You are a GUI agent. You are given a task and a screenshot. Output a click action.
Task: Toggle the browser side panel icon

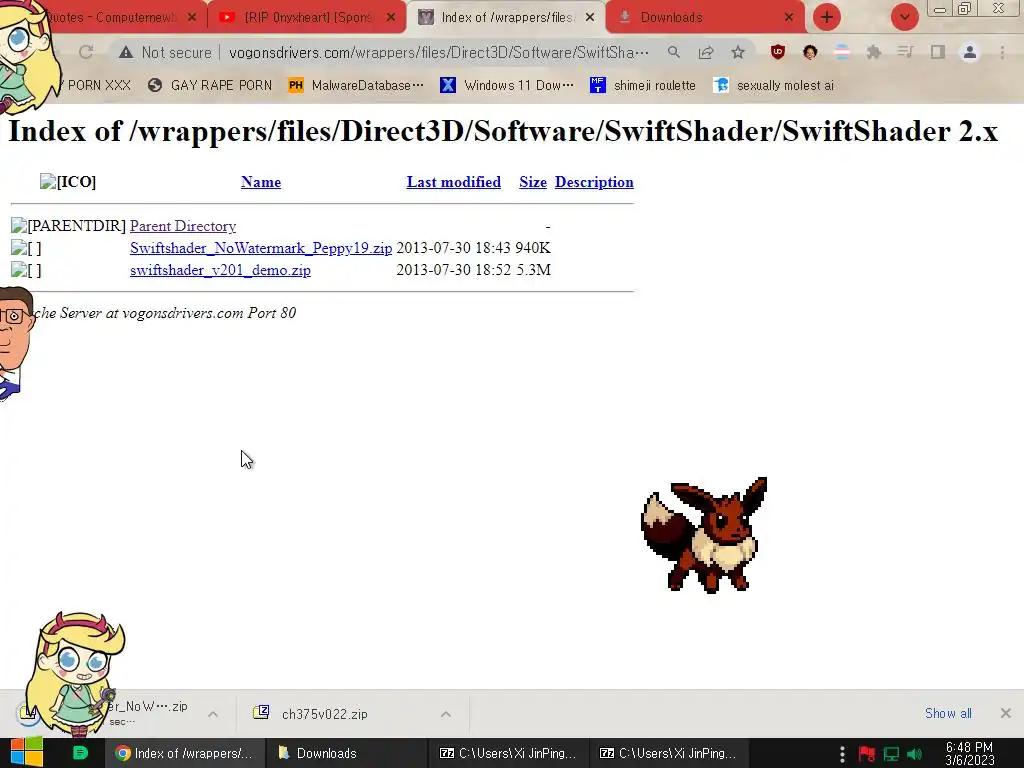tap(938, 52)
